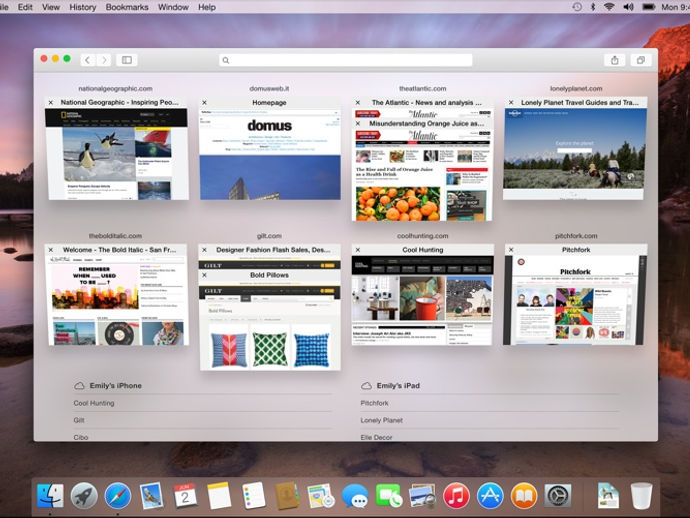Open App Store from the Dock

click(490, 496)
